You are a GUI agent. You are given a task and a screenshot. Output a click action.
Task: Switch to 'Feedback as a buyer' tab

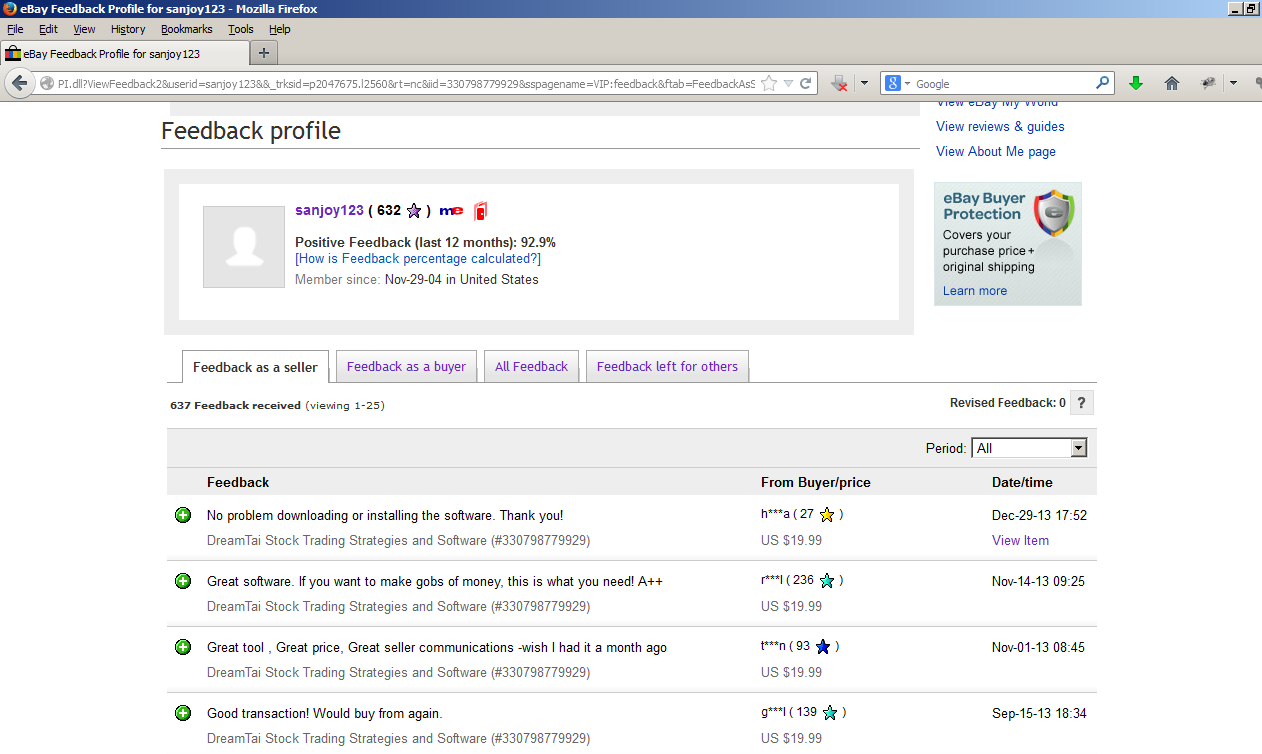click(x=406, y=366)
